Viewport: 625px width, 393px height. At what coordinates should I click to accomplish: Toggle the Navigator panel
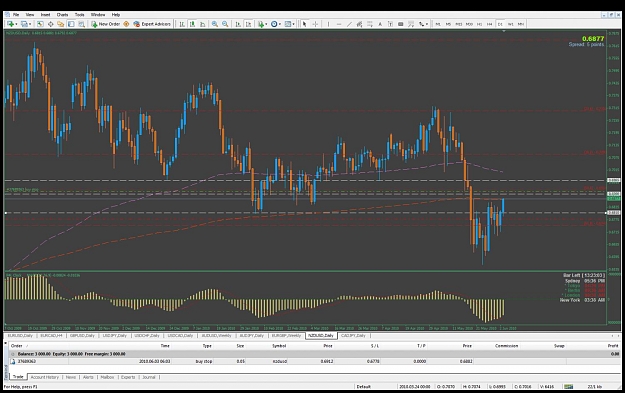pos(61,24)
